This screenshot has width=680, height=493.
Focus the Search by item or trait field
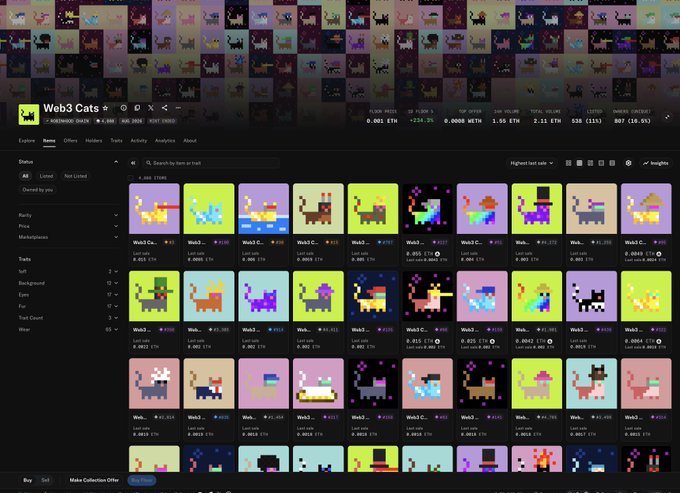click(x=211, y=163)
